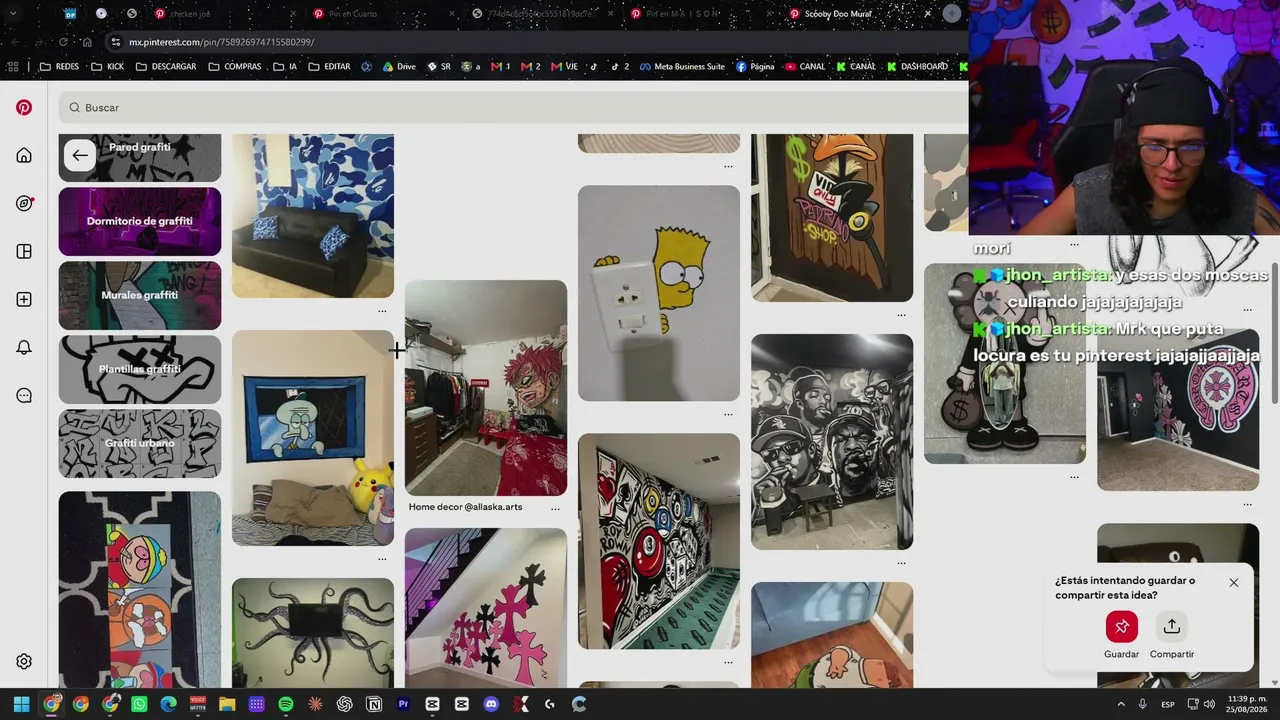The width and height of the screenshot is (1280, 720).
Task: Click the Home decor @allaska.arts caption
Action: coord(465,507)
